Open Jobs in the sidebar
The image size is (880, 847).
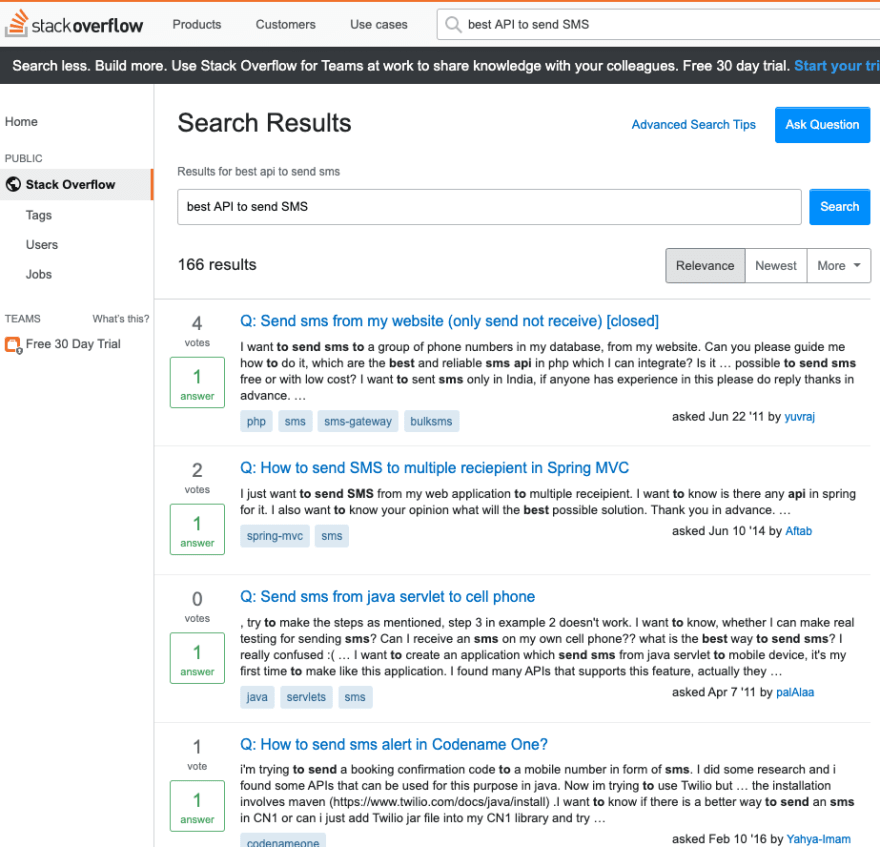coord(39,274)
